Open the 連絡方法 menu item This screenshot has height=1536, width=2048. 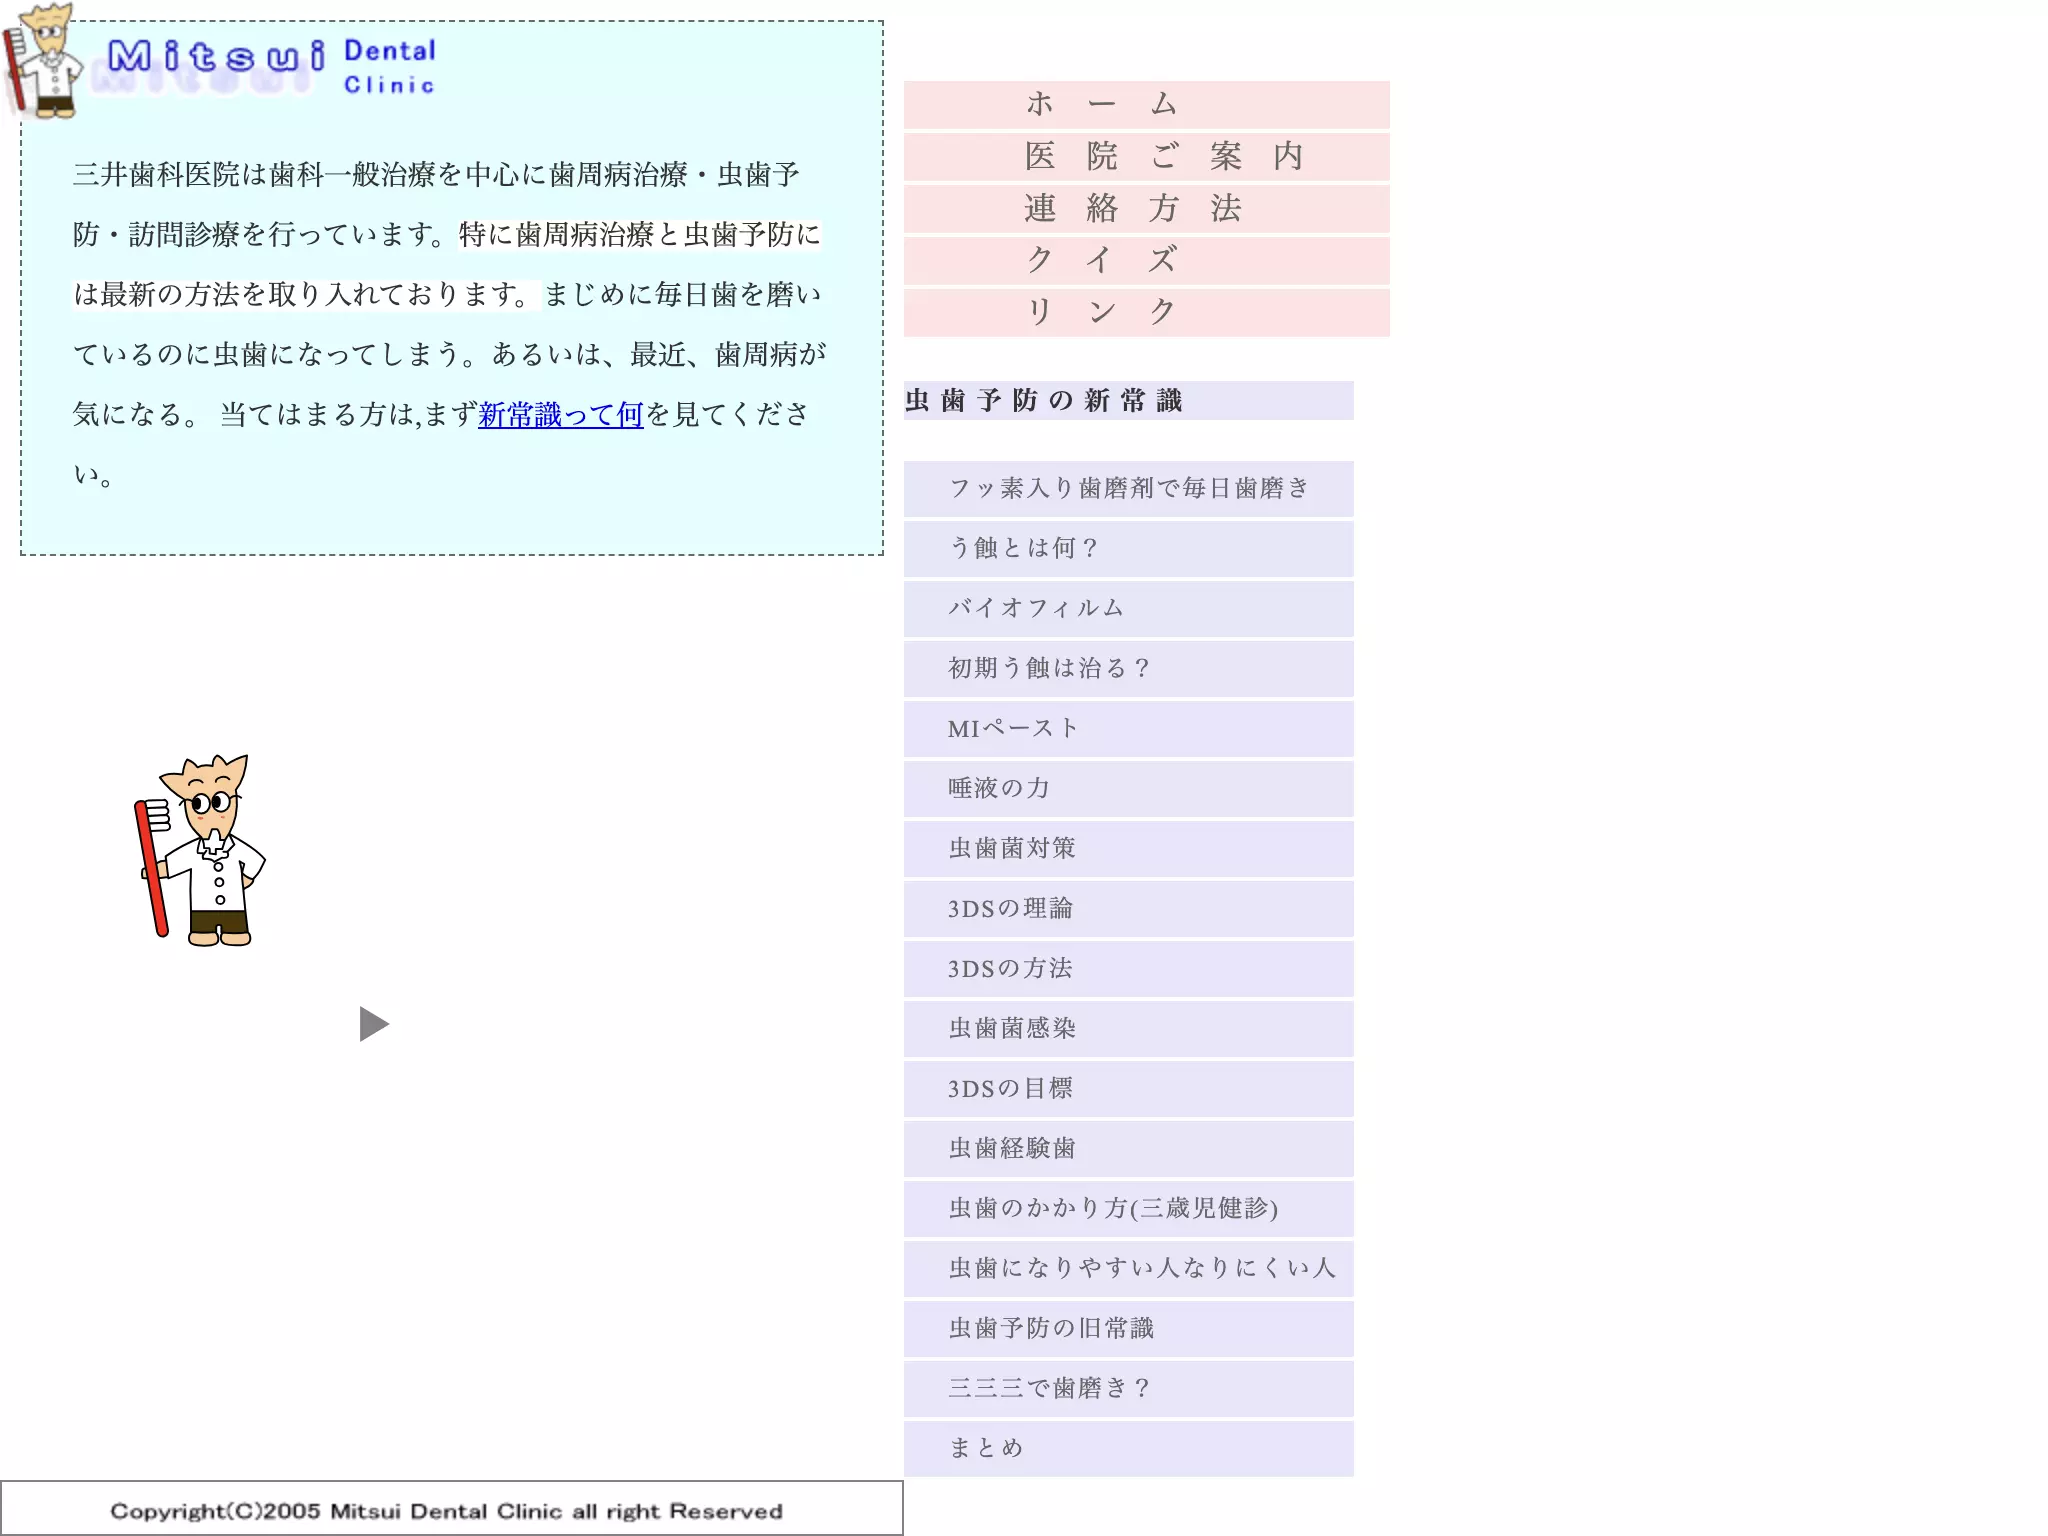point(1146,208)
